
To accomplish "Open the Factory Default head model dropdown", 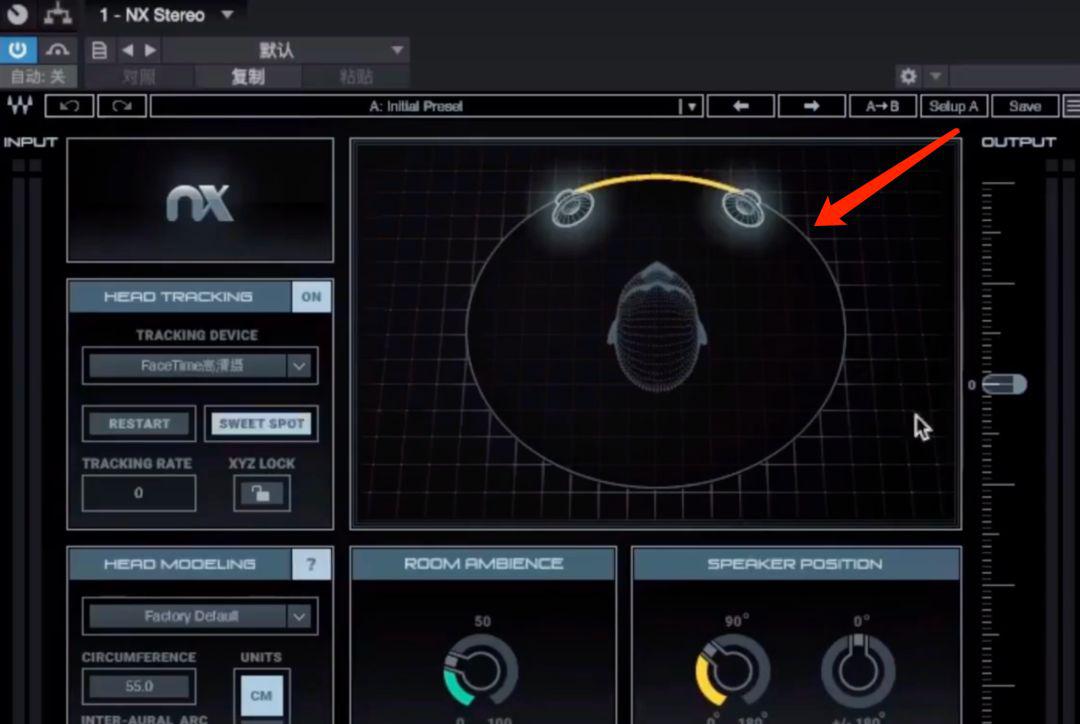I will pyautogui.click(x=200, y=616).
